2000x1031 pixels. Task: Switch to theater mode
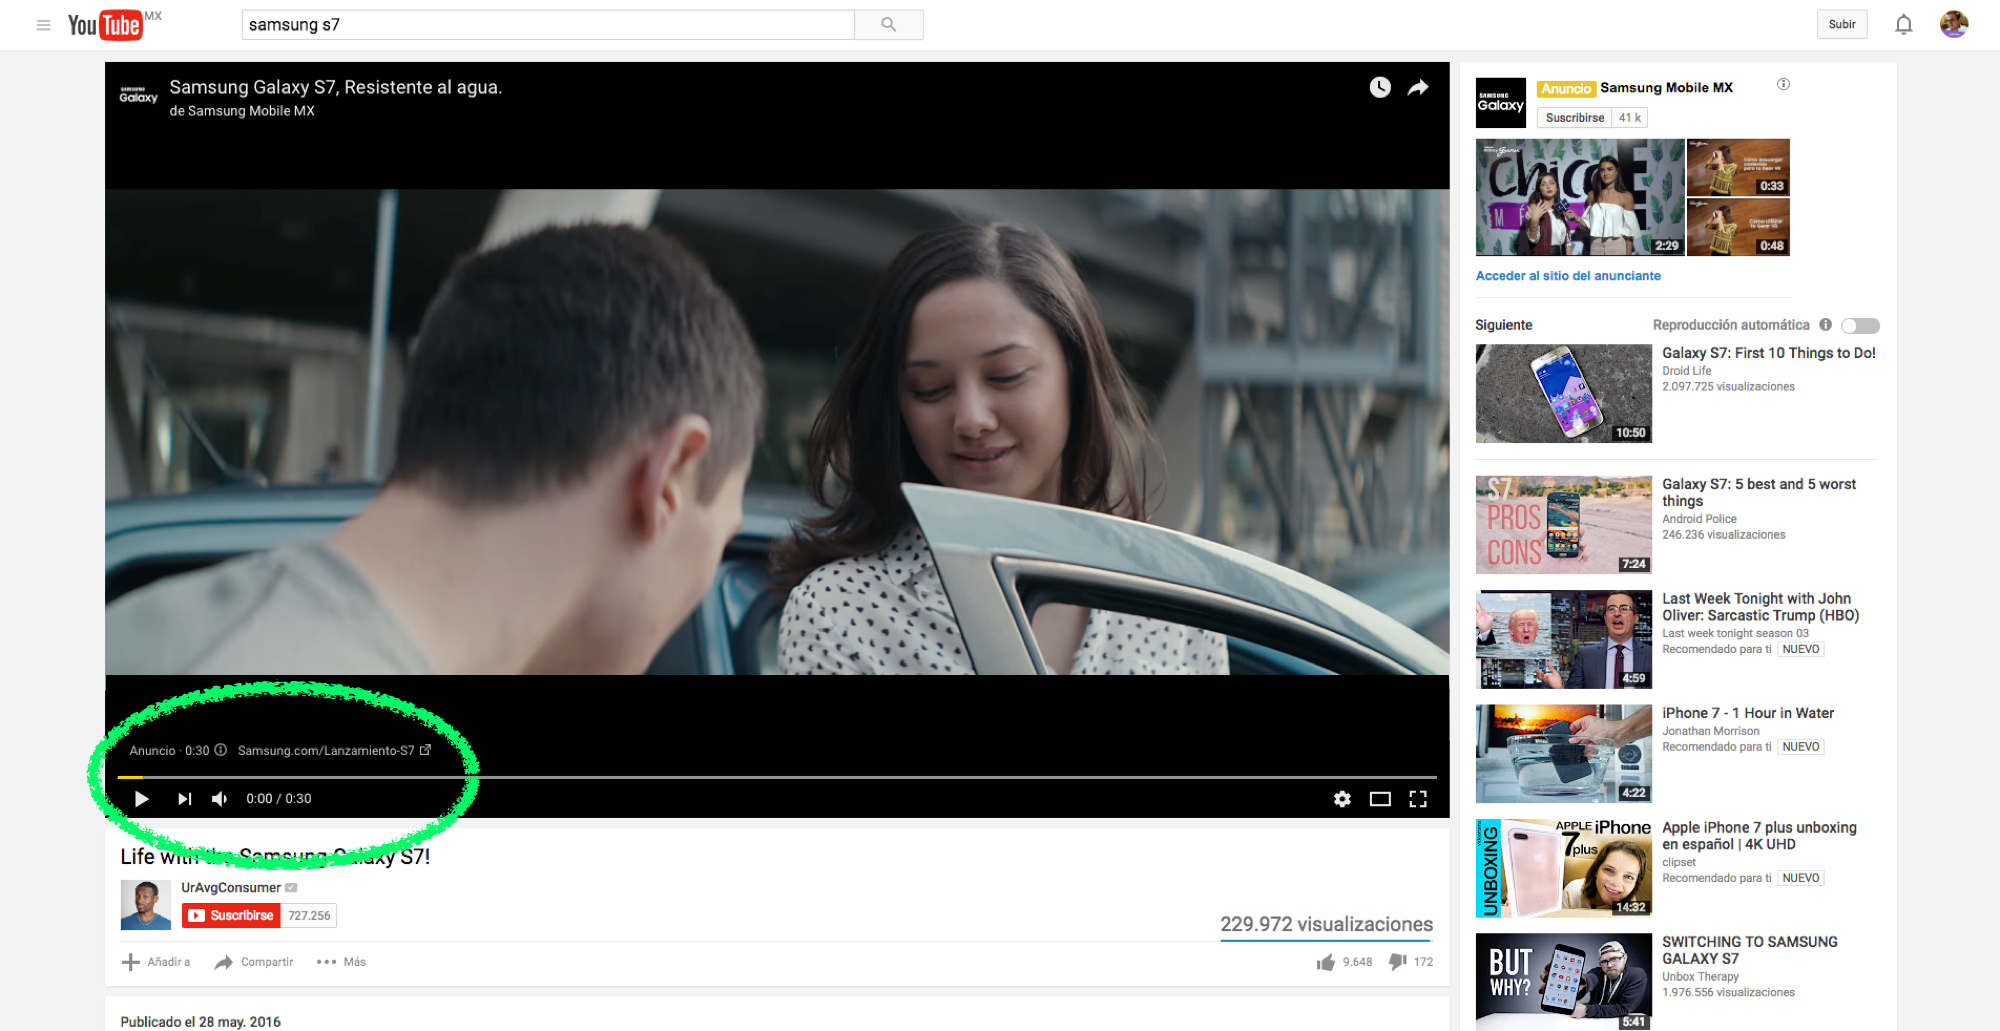click(x=1380, y=798)
